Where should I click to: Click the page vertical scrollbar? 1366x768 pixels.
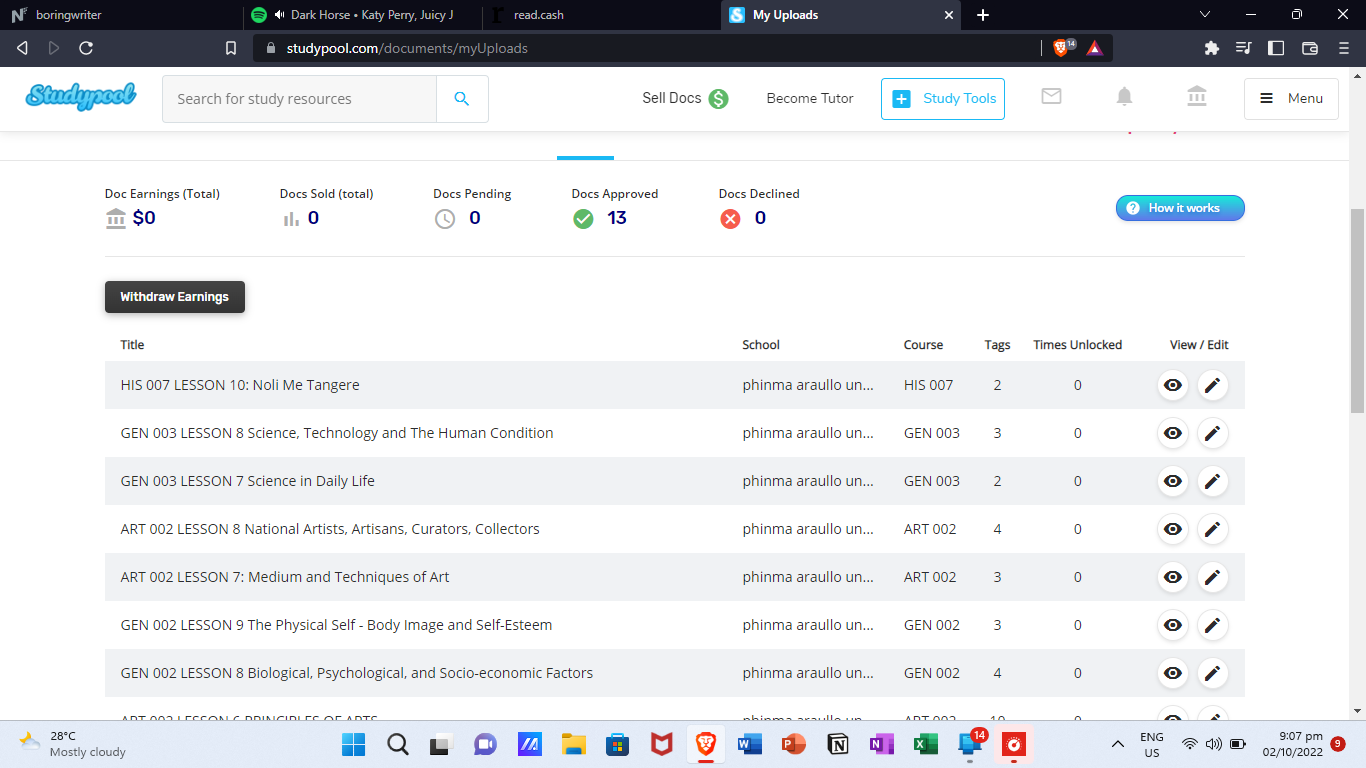click(1357, 311)
